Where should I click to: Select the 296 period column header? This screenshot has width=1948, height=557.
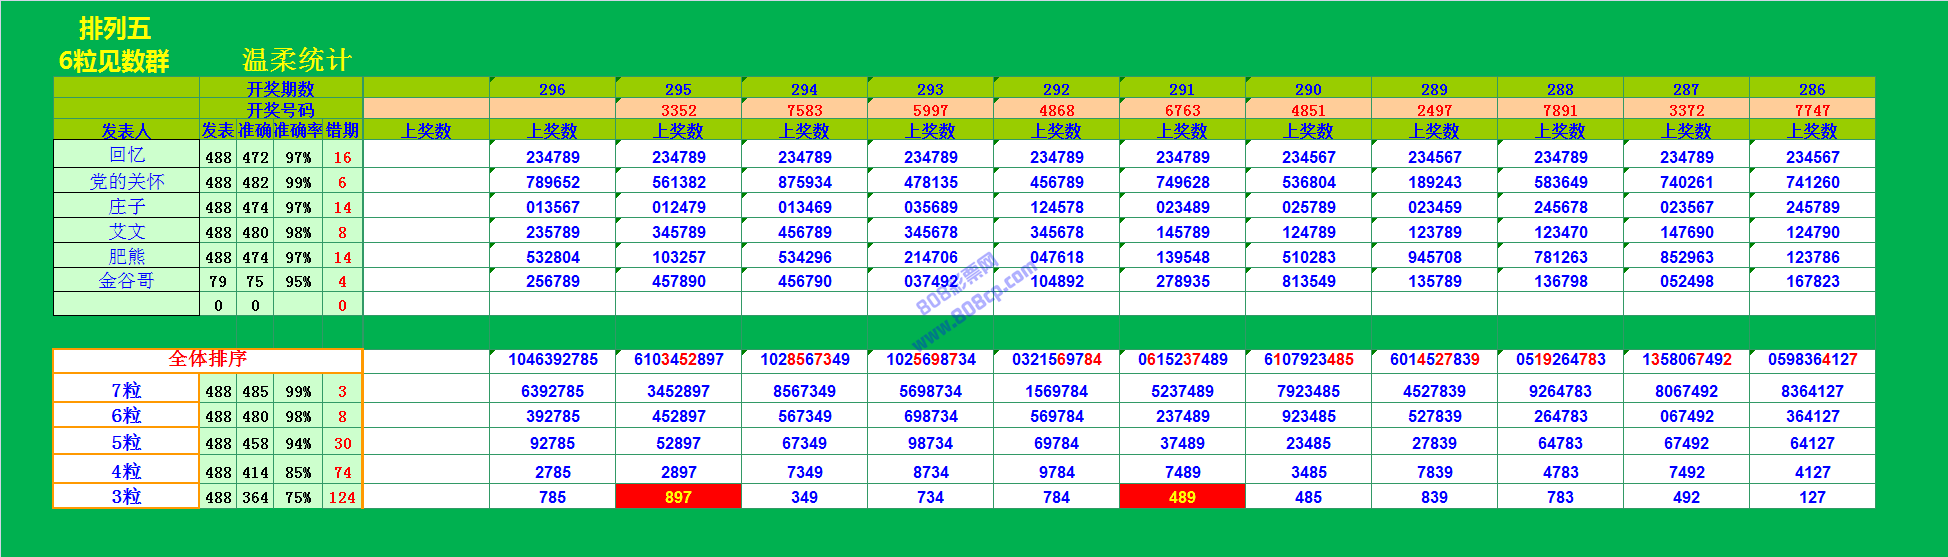pos(552,89)
